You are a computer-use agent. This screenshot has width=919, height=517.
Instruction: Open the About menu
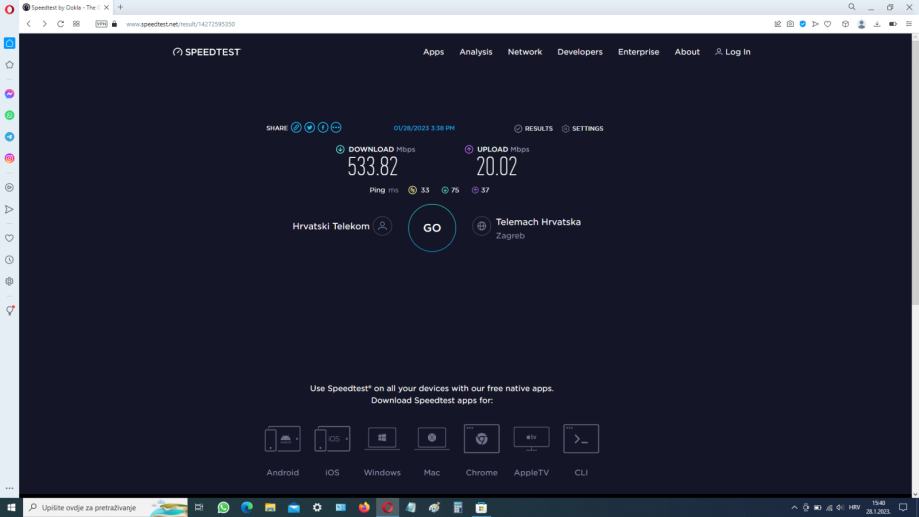687,52
